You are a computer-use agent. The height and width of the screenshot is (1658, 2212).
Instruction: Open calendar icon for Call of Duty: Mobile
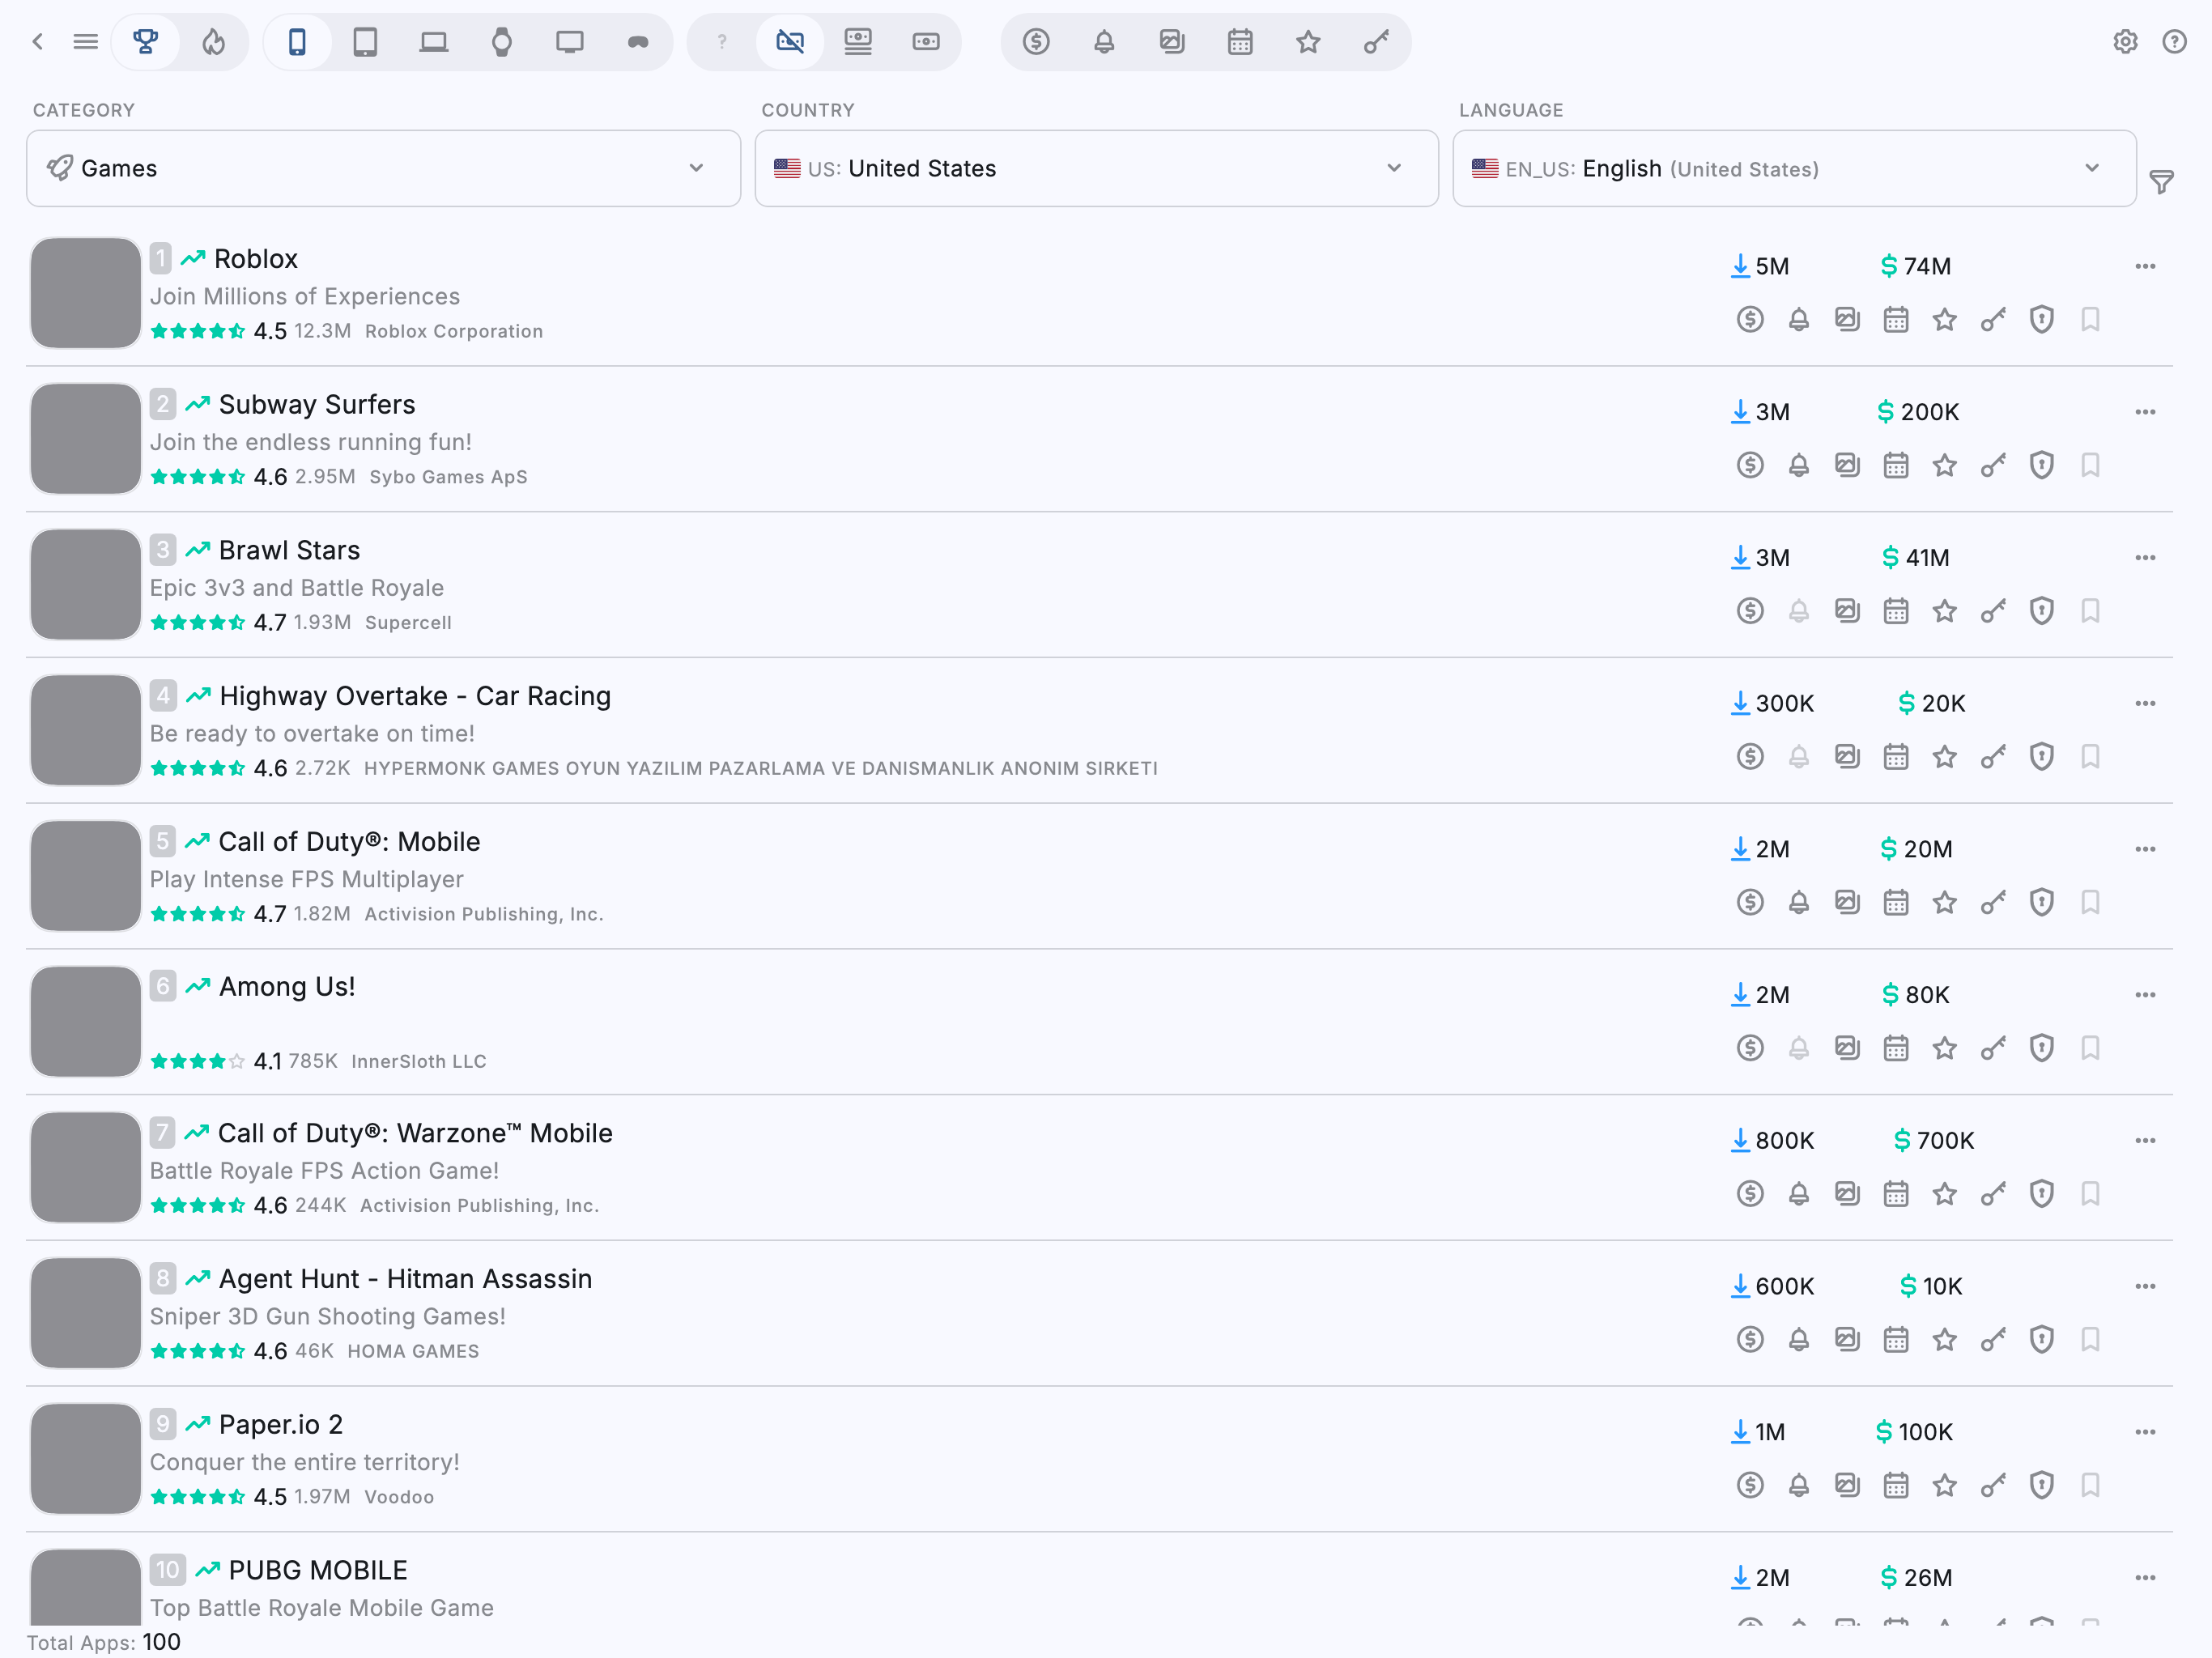click(x=1895, y=903)
